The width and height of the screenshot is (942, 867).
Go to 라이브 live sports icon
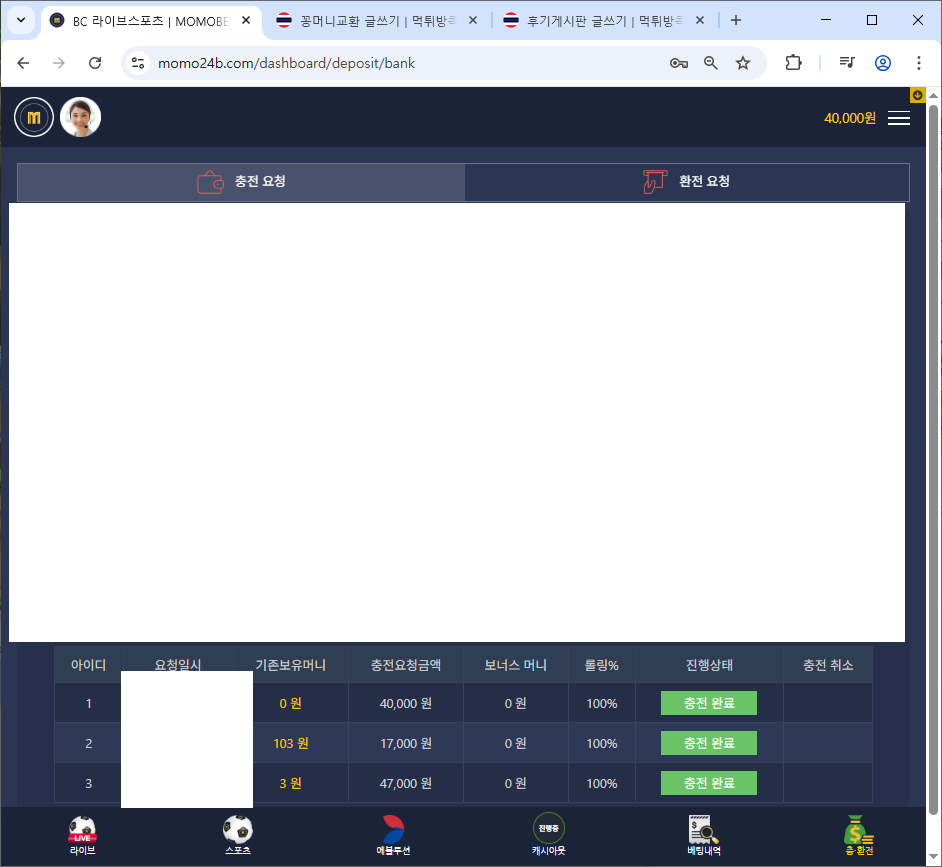click(82, 834)
